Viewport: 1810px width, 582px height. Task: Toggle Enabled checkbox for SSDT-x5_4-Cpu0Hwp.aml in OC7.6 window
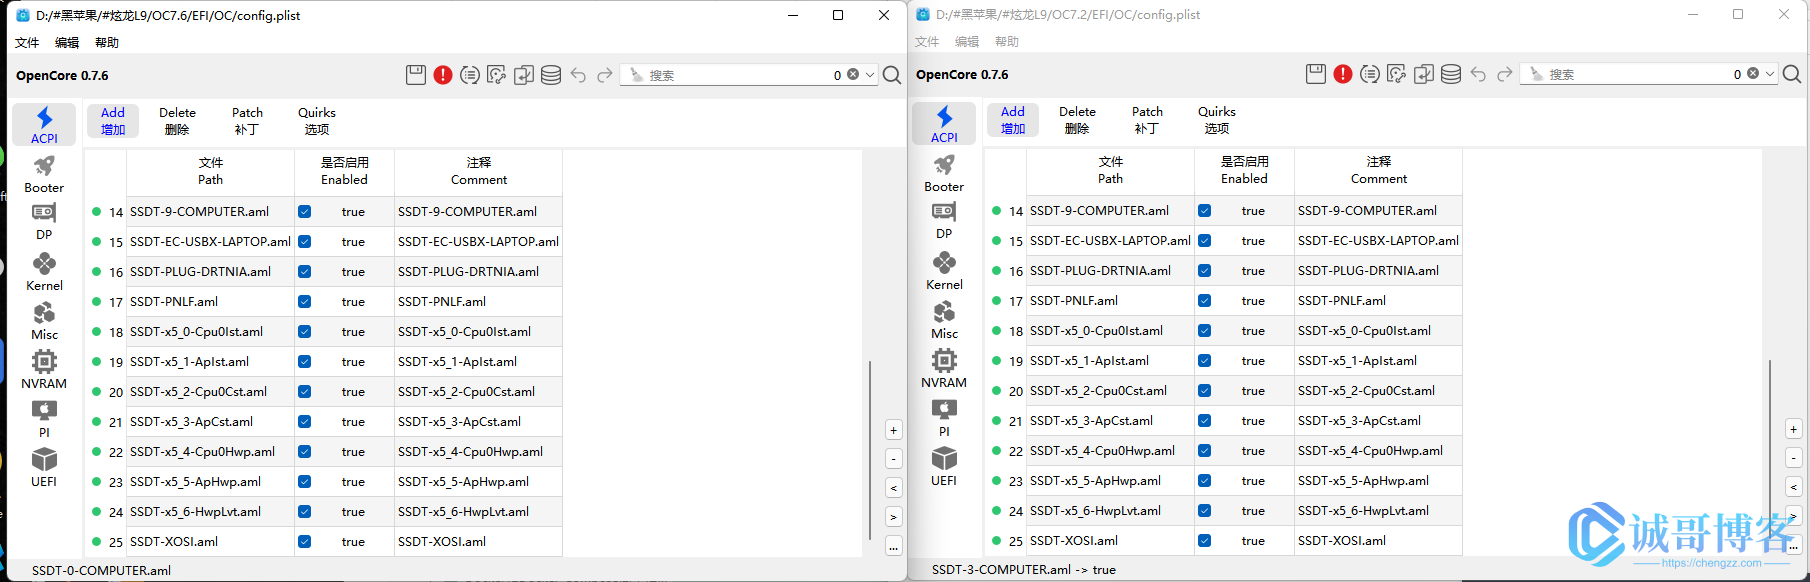pyautogui.click(x=304, y=452)
